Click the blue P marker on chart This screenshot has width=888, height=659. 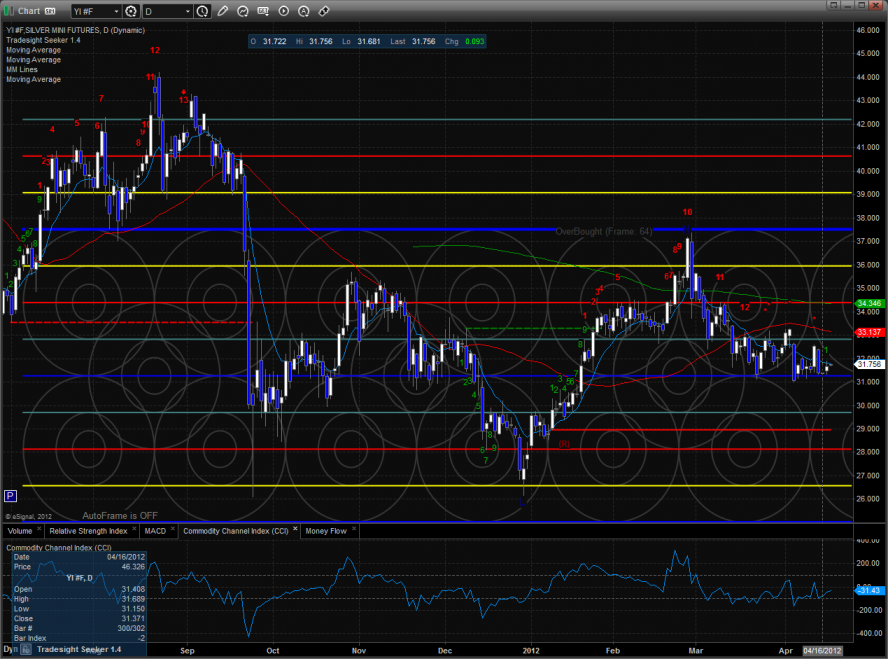point(11,495)
